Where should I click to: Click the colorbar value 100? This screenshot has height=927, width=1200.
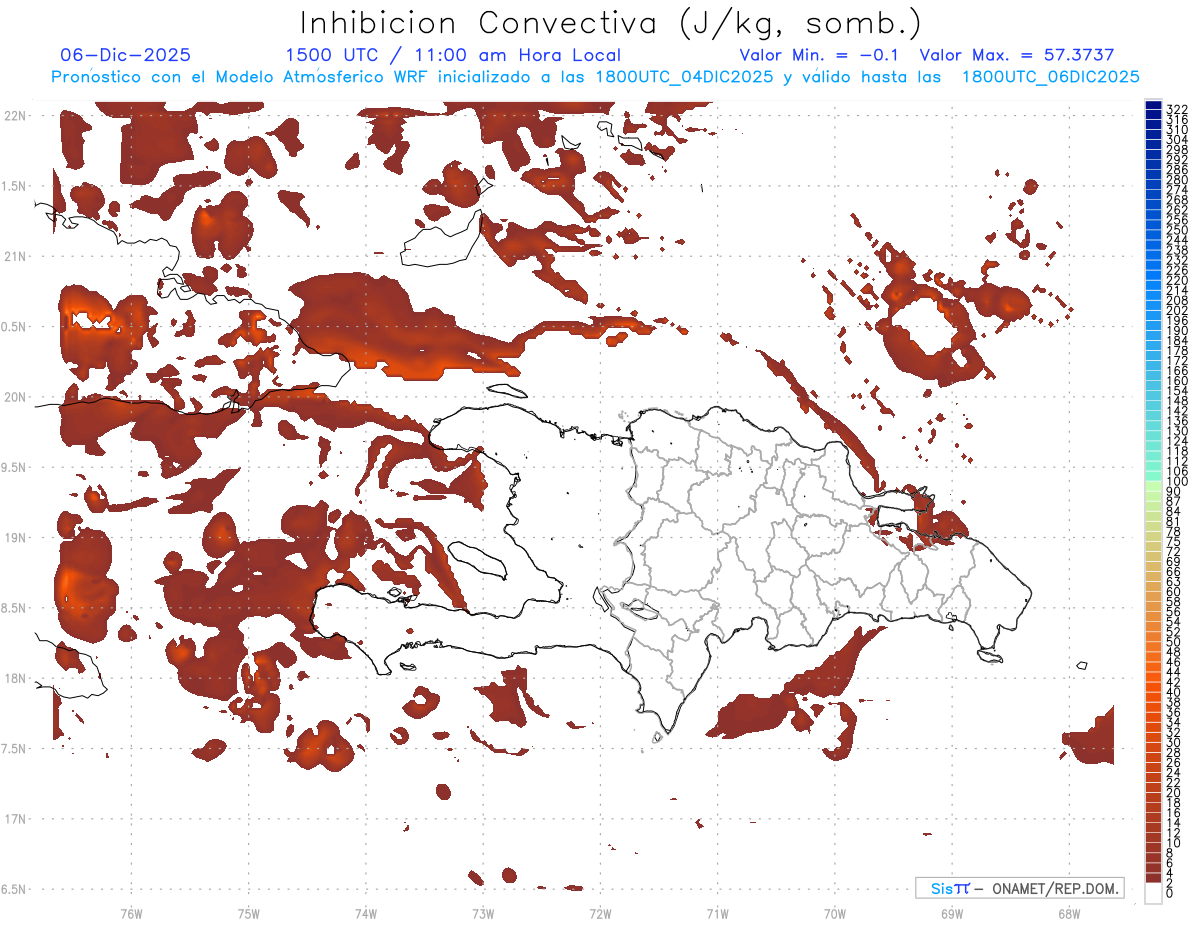(1177, 482)
